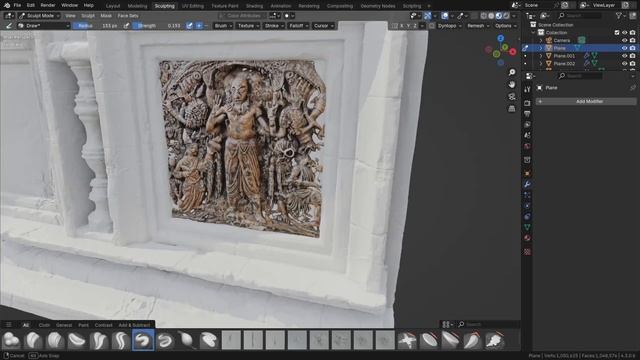
Task: Open Texture checker properties tab
Action: click(x=527, y=251)
